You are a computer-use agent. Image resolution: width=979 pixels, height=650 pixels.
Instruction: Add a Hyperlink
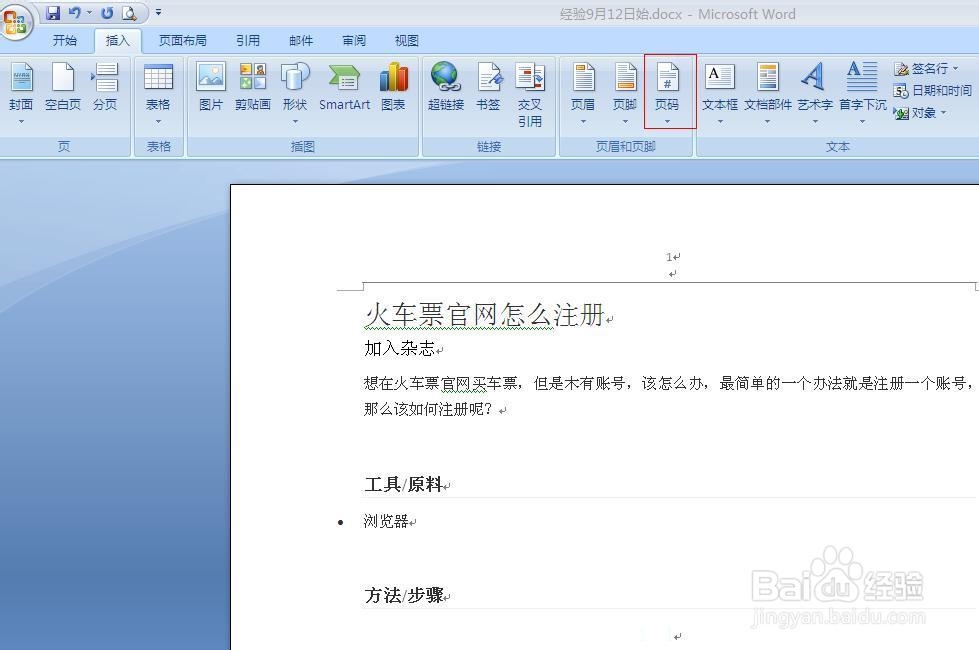point(445,90)
